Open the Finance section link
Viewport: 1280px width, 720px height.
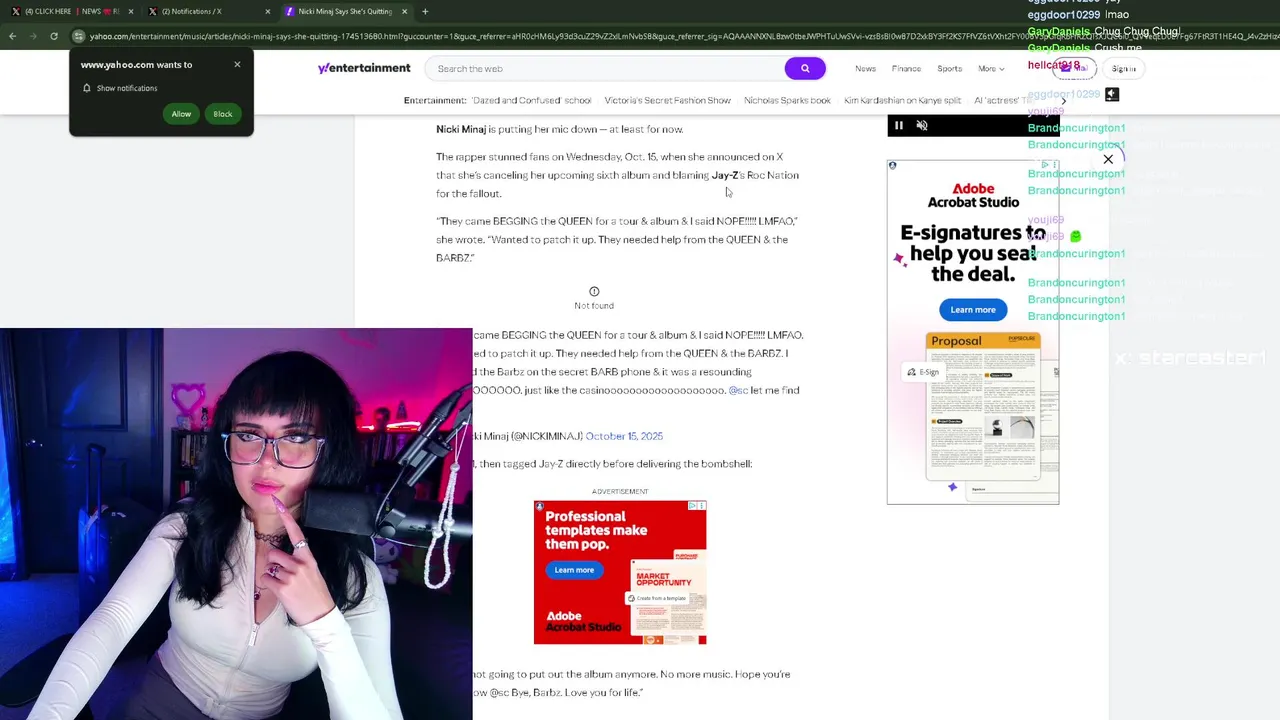pyautogui.click(x=906, y=68)
